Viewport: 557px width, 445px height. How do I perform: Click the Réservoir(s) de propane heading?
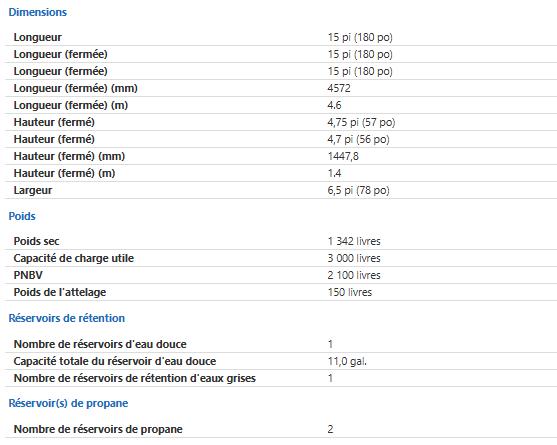click(68, 403)
